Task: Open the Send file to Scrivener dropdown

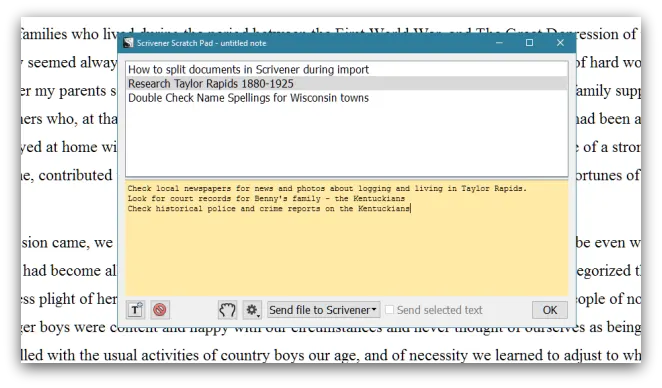Action: tap(323, 310)
